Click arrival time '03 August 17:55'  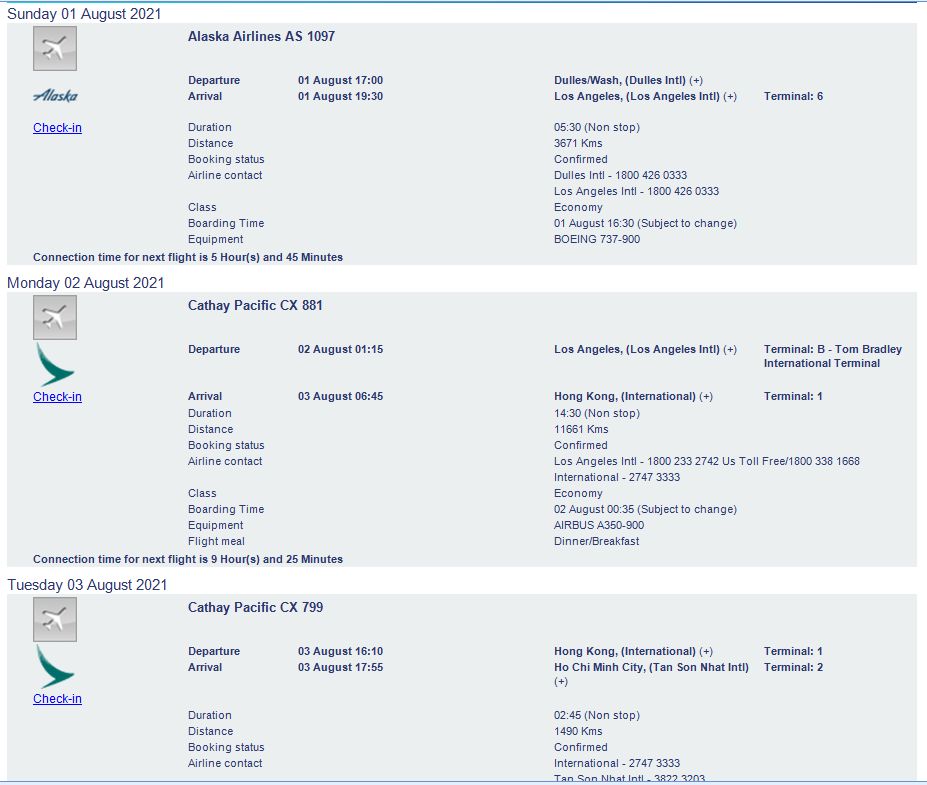(341, 667)
